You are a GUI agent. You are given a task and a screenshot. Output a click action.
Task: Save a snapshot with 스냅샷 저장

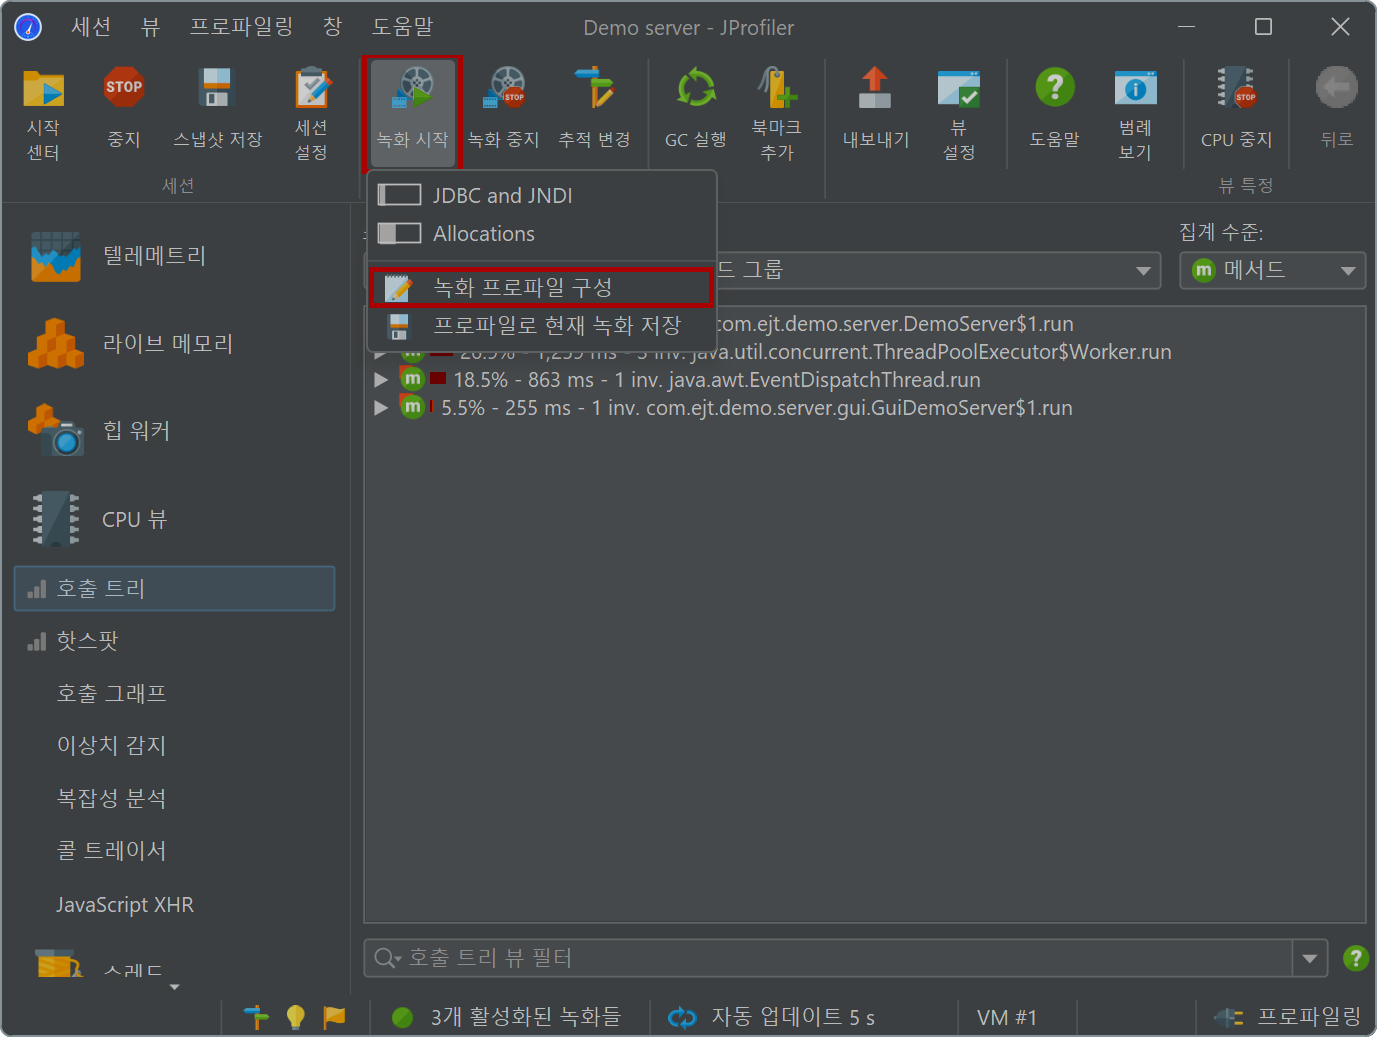tap(217, 108)
